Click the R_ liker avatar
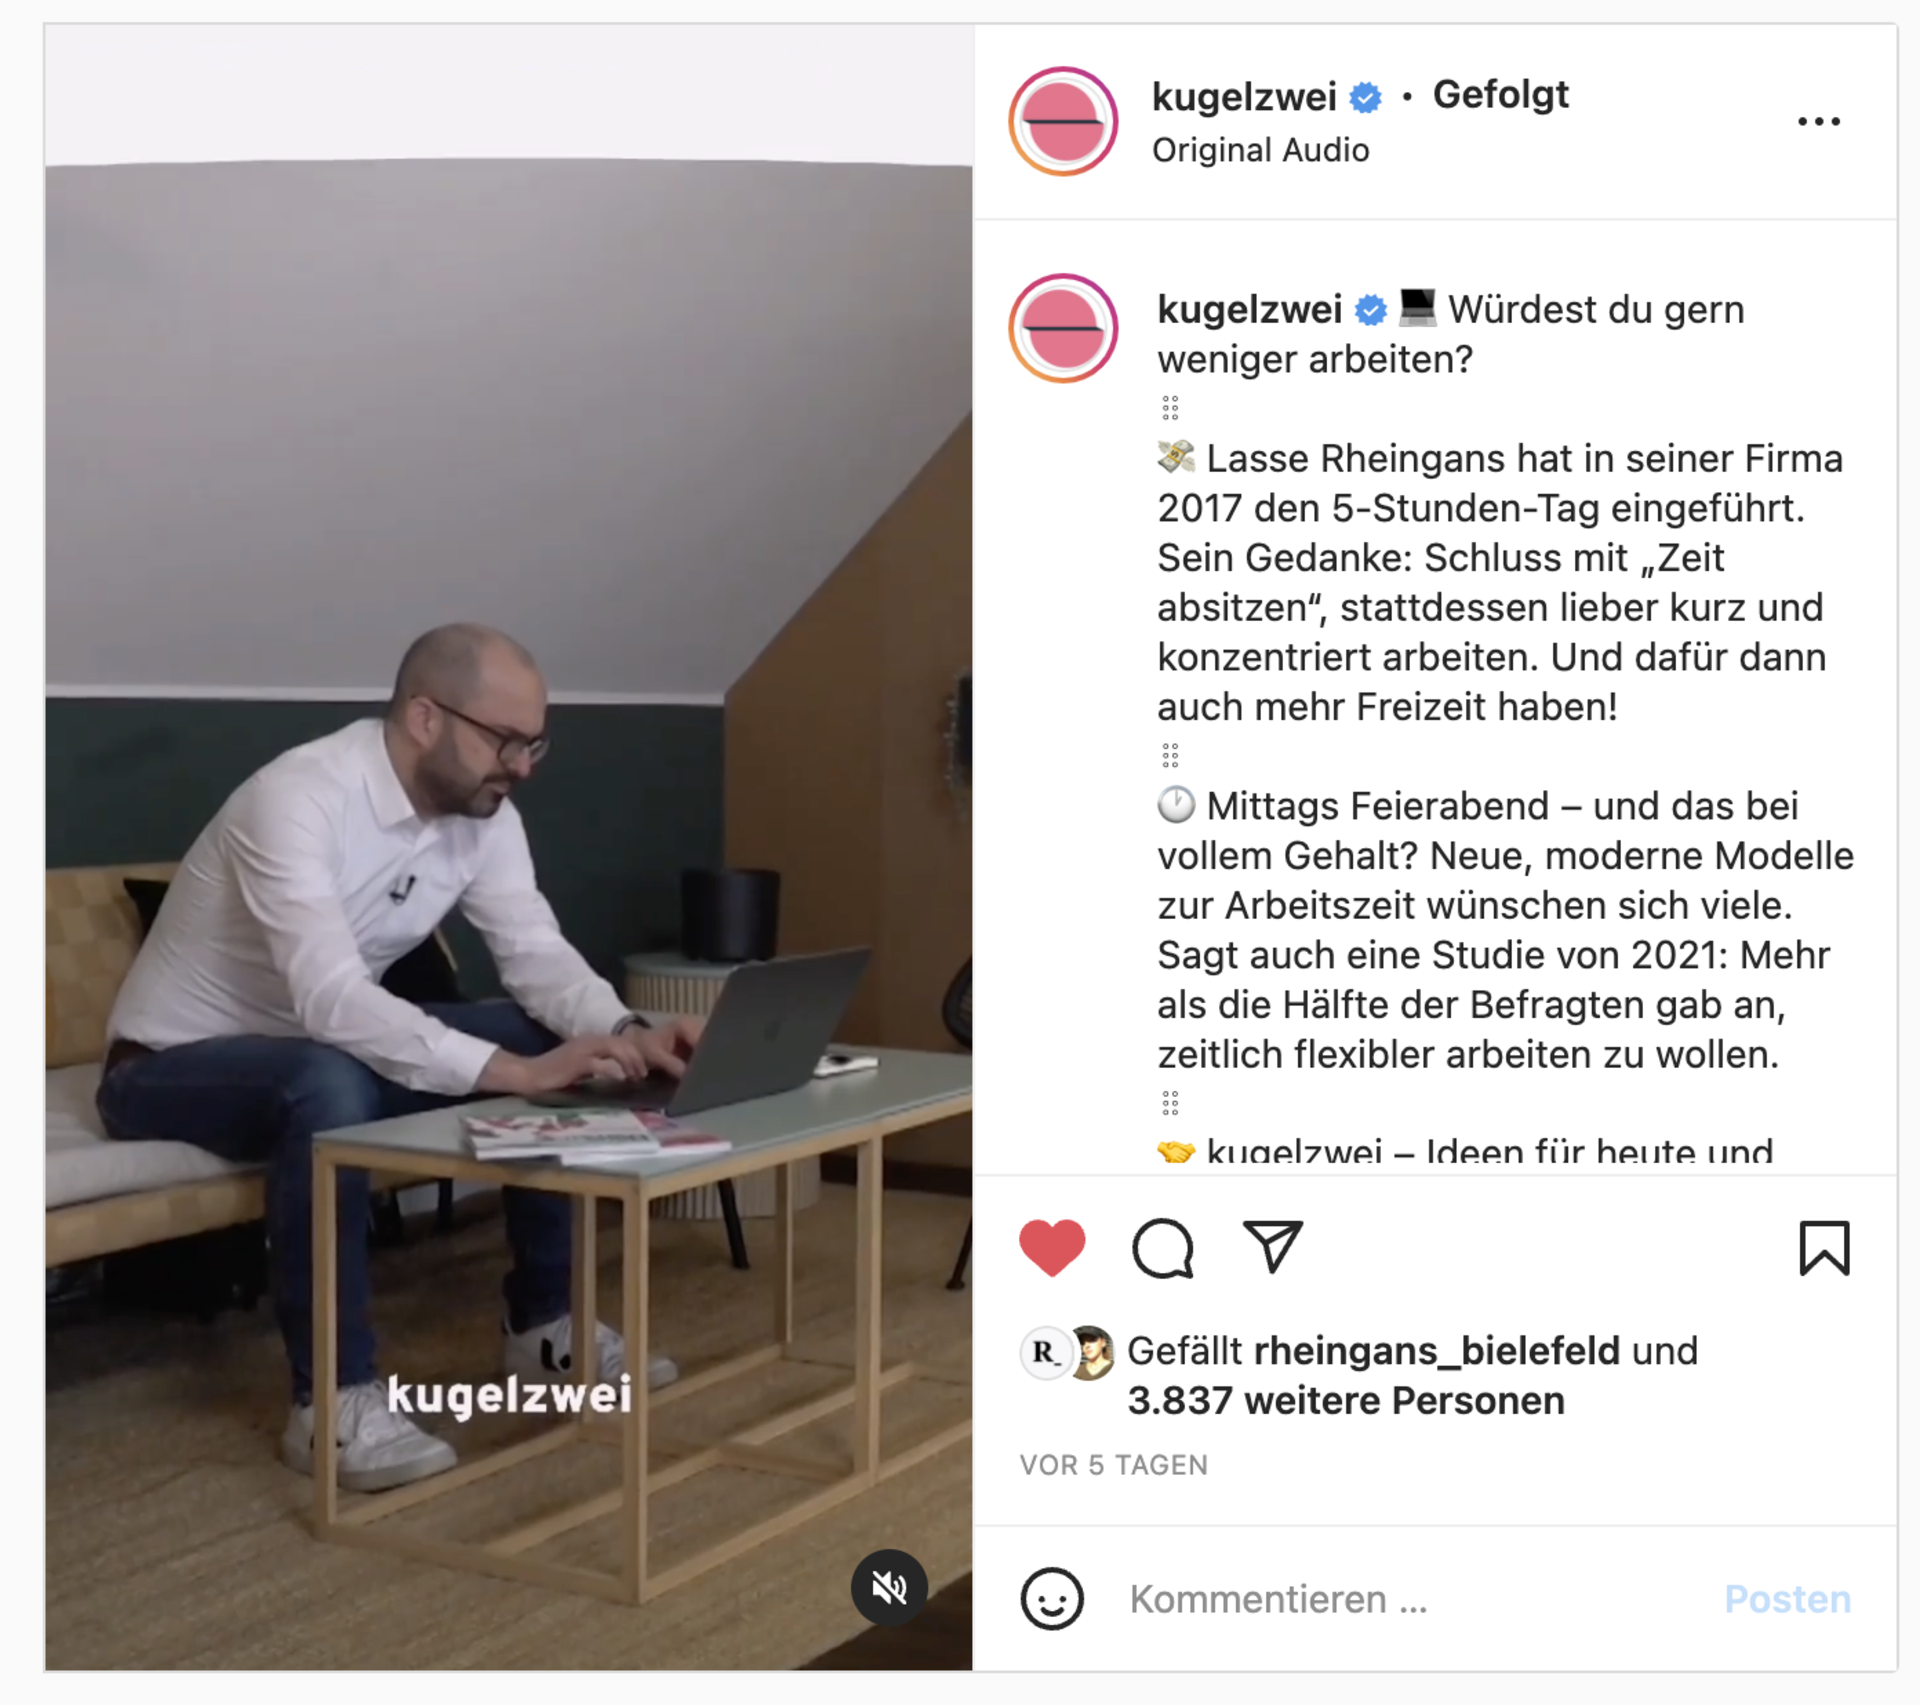This screenshot has width=1920, height=1705. 1045,1354
